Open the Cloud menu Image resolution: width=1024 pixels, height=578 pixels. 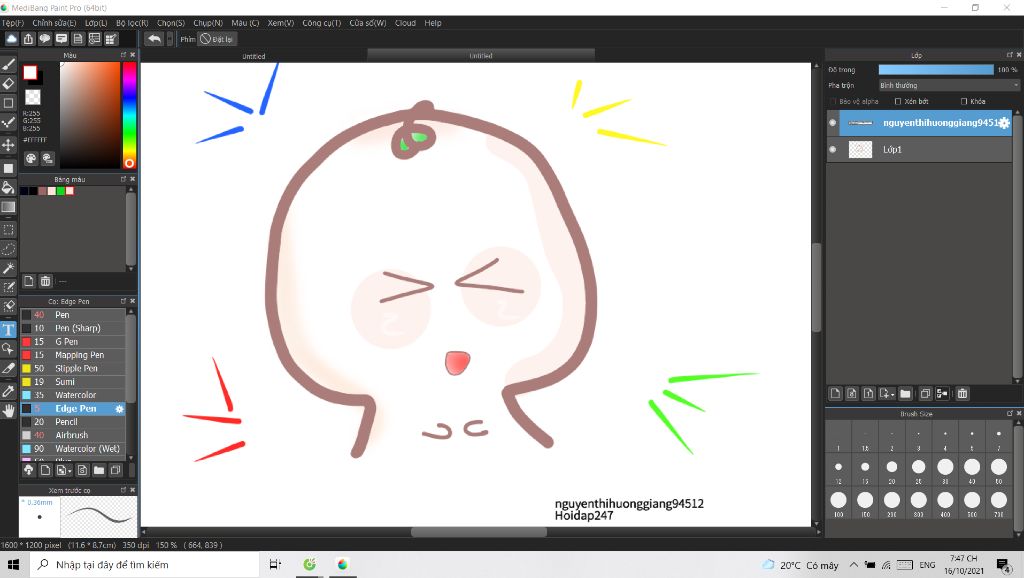pos(405,23)
